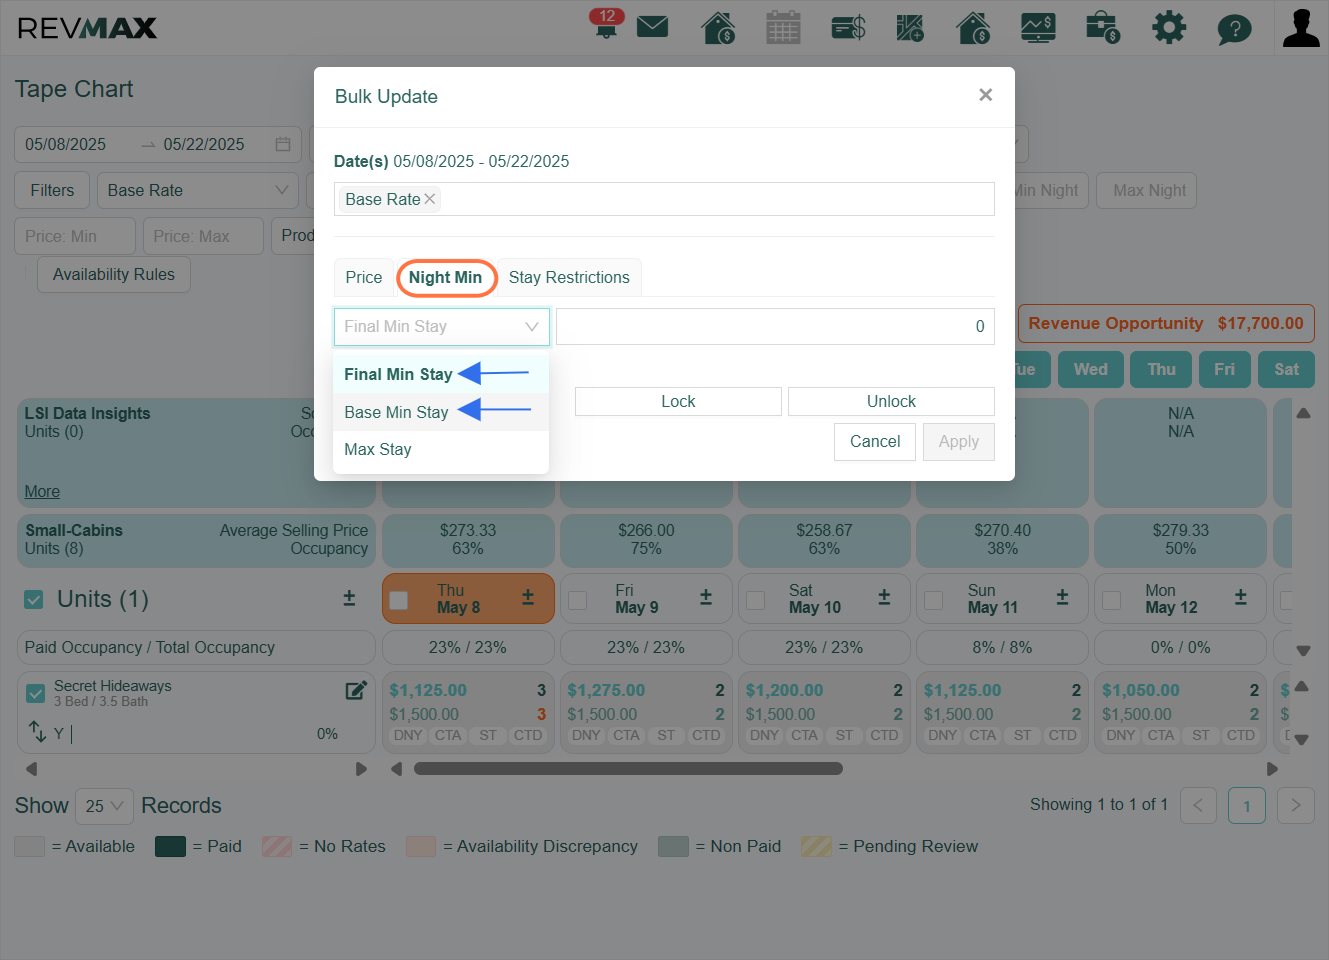Collapse the Final Min Stay dropdown
This screenshot has width=1329, height=960.
tap(442, 327)
